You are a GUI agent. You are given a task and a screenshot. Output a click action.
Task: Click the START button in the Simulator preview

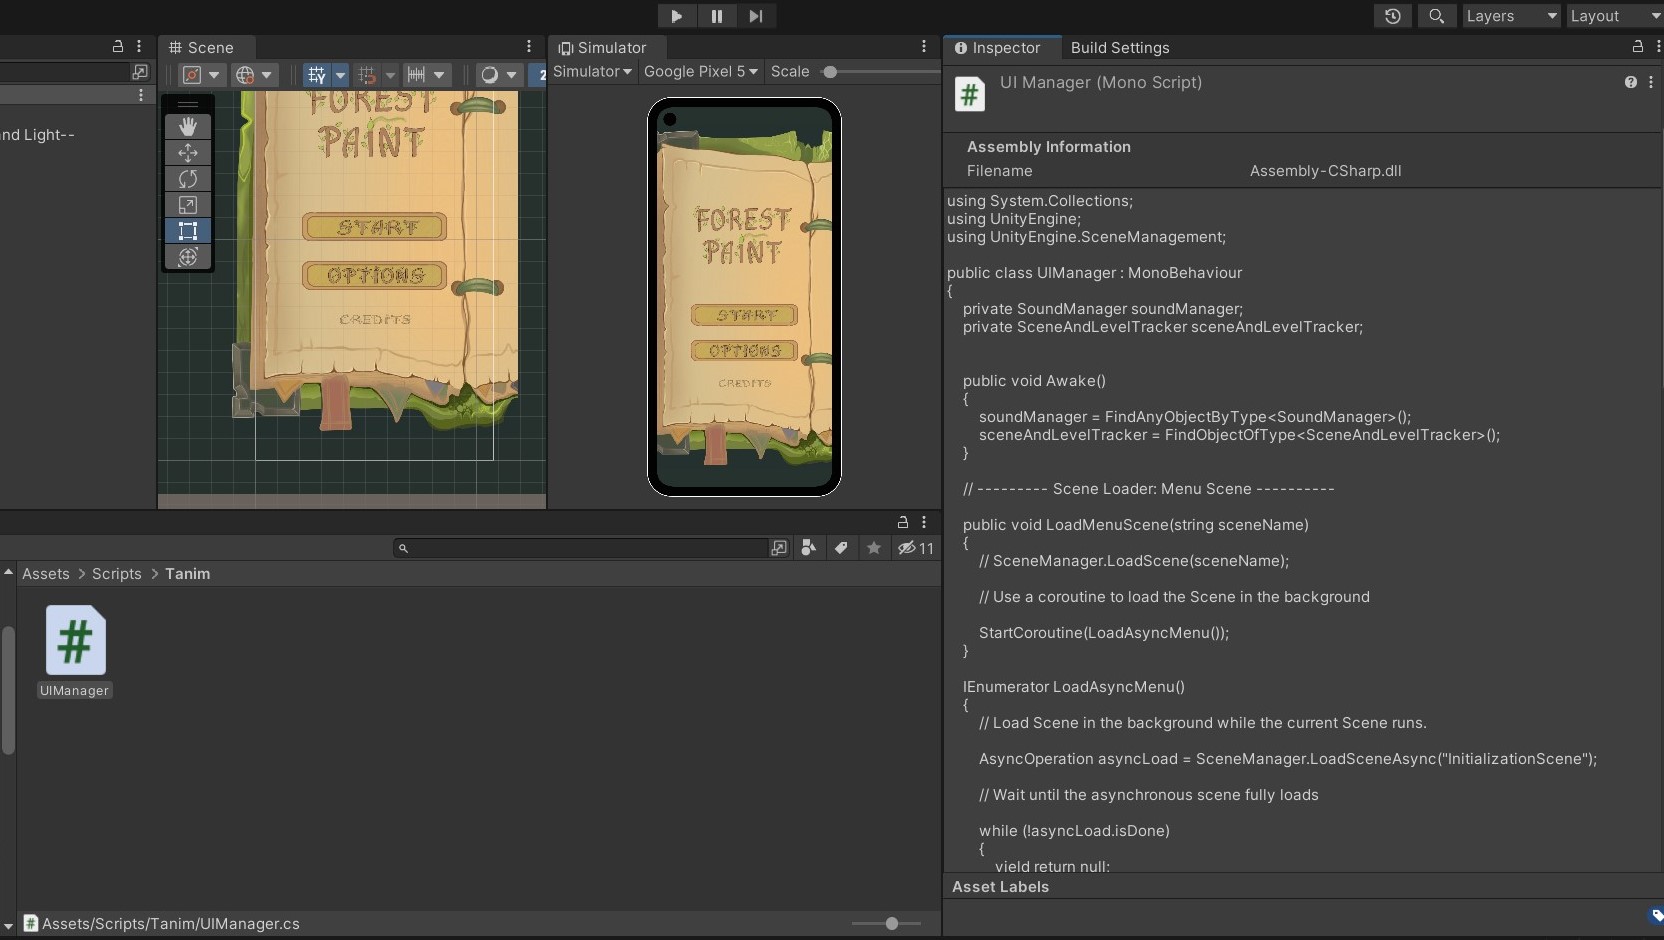[x=745, y=315]
